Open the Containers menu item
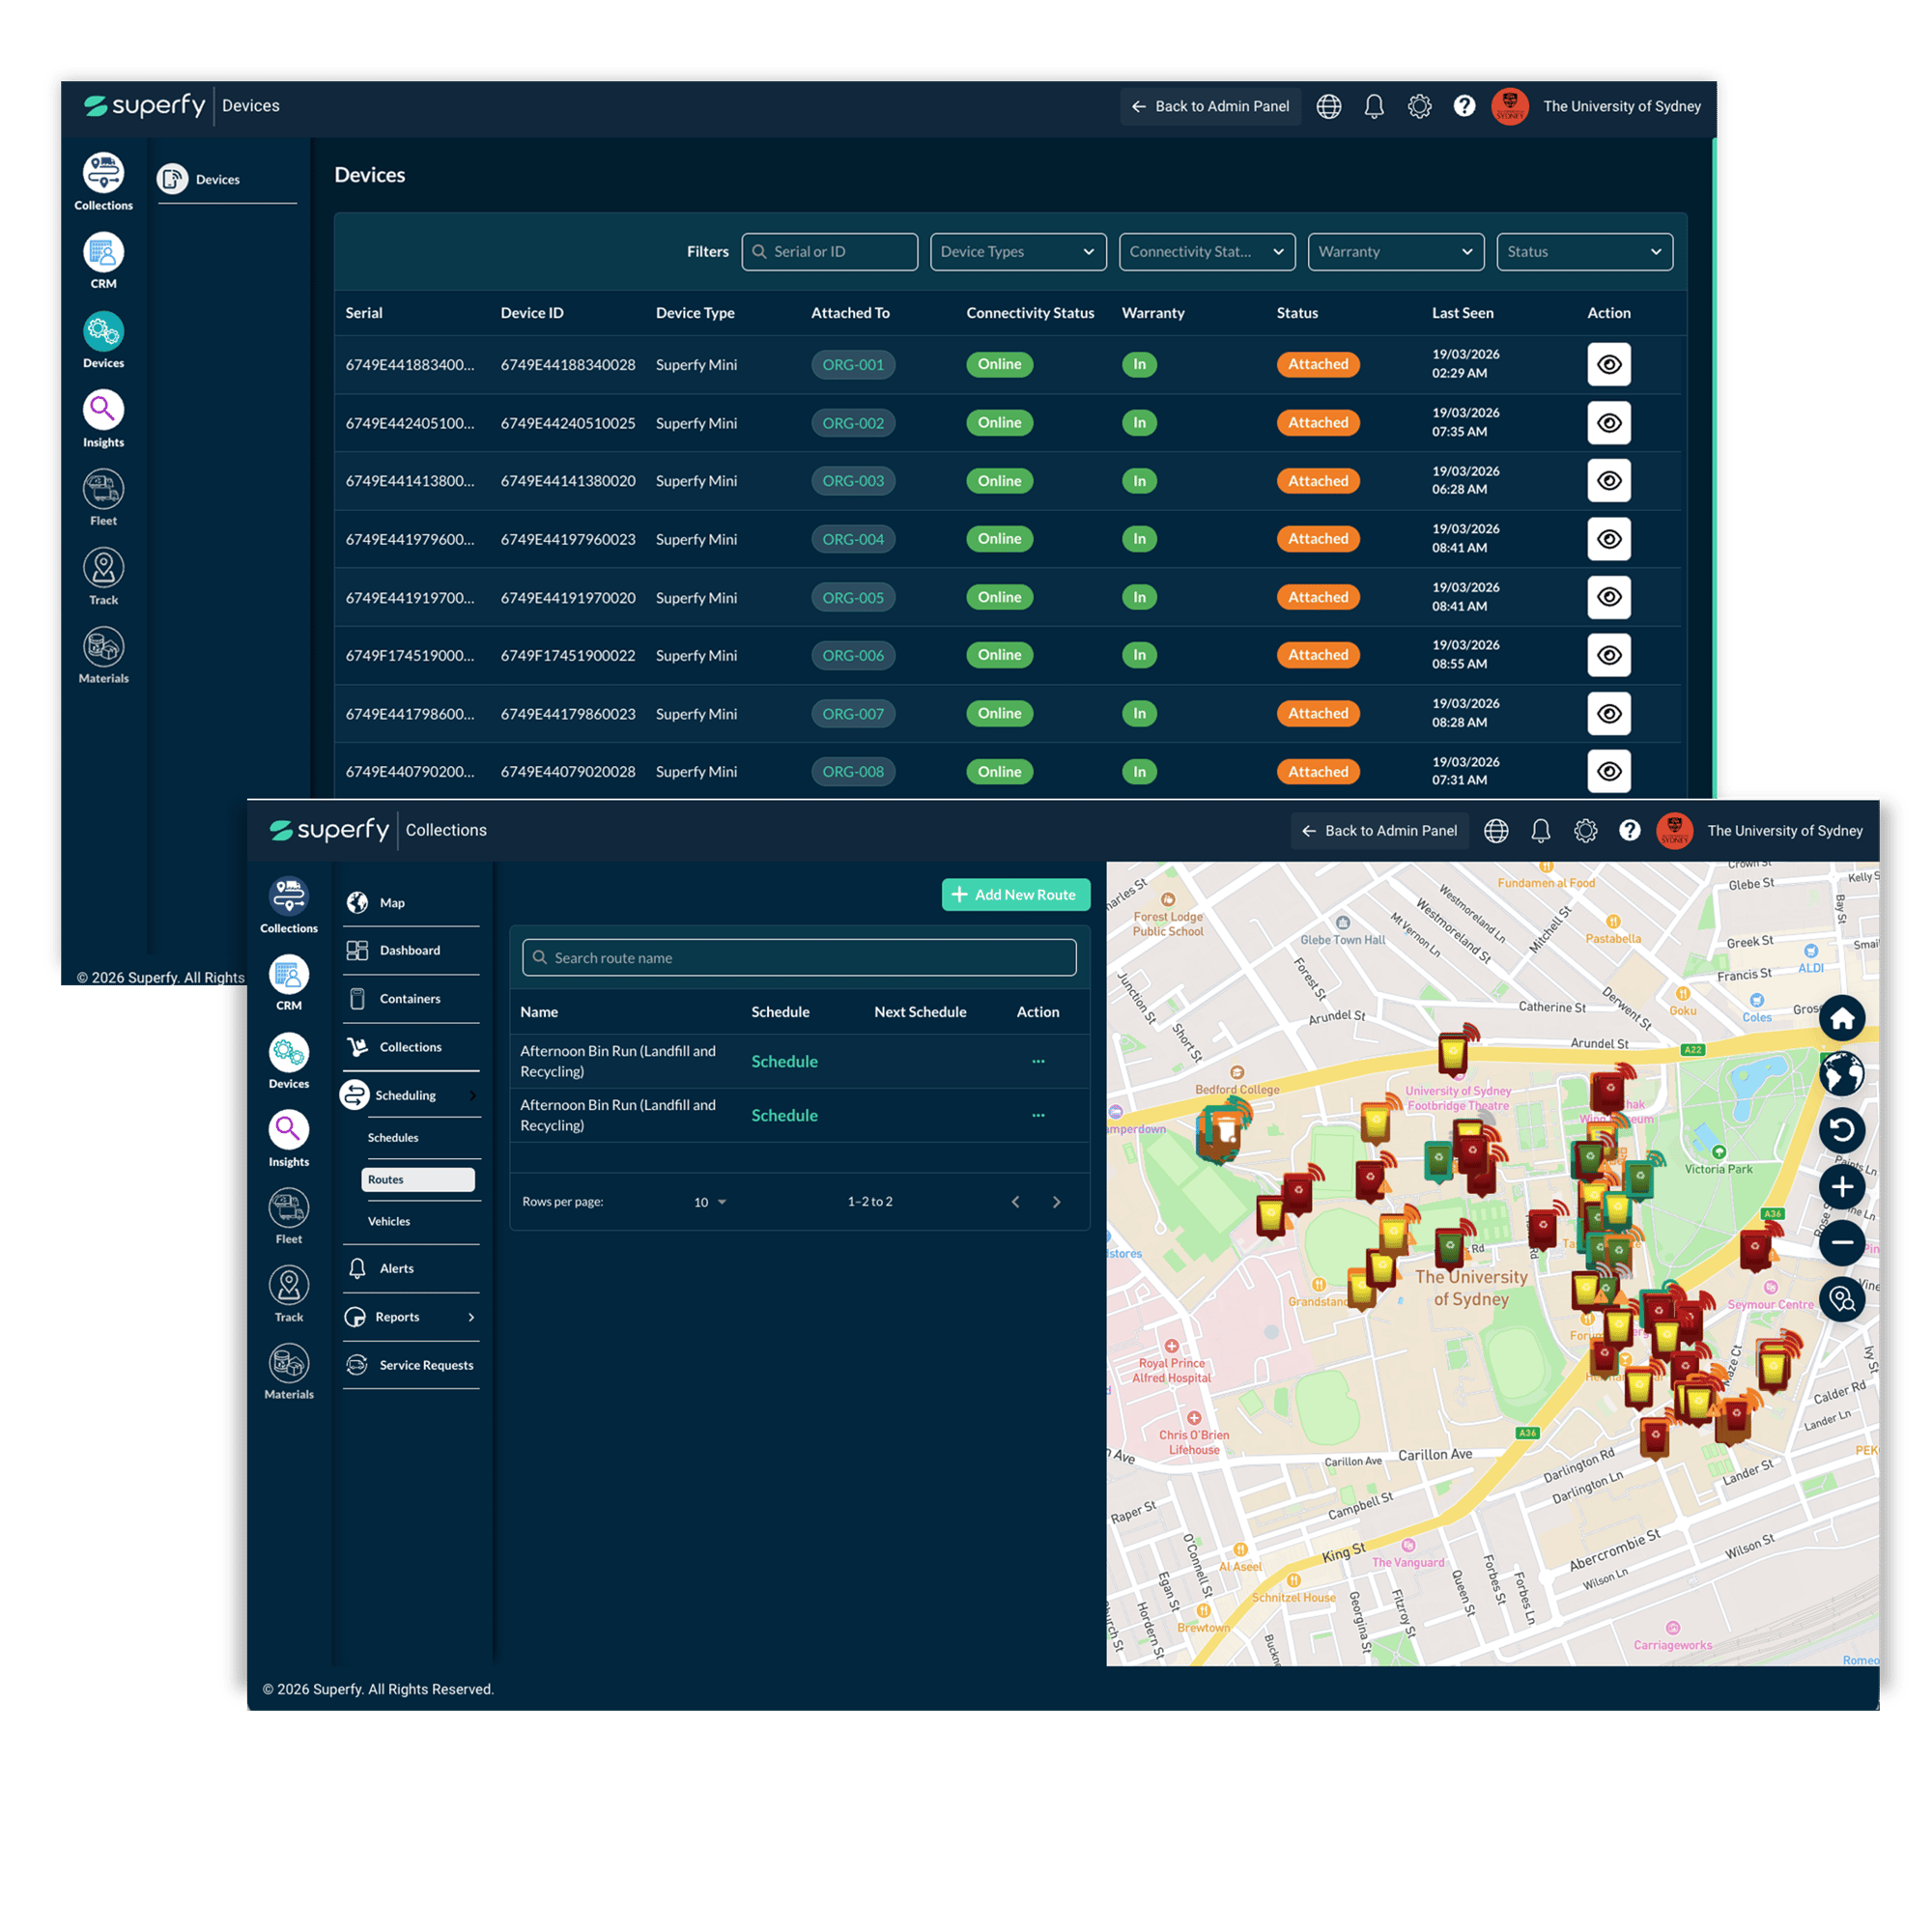Viewport: 1932px width, 1932px height. (x=409, y=999)
